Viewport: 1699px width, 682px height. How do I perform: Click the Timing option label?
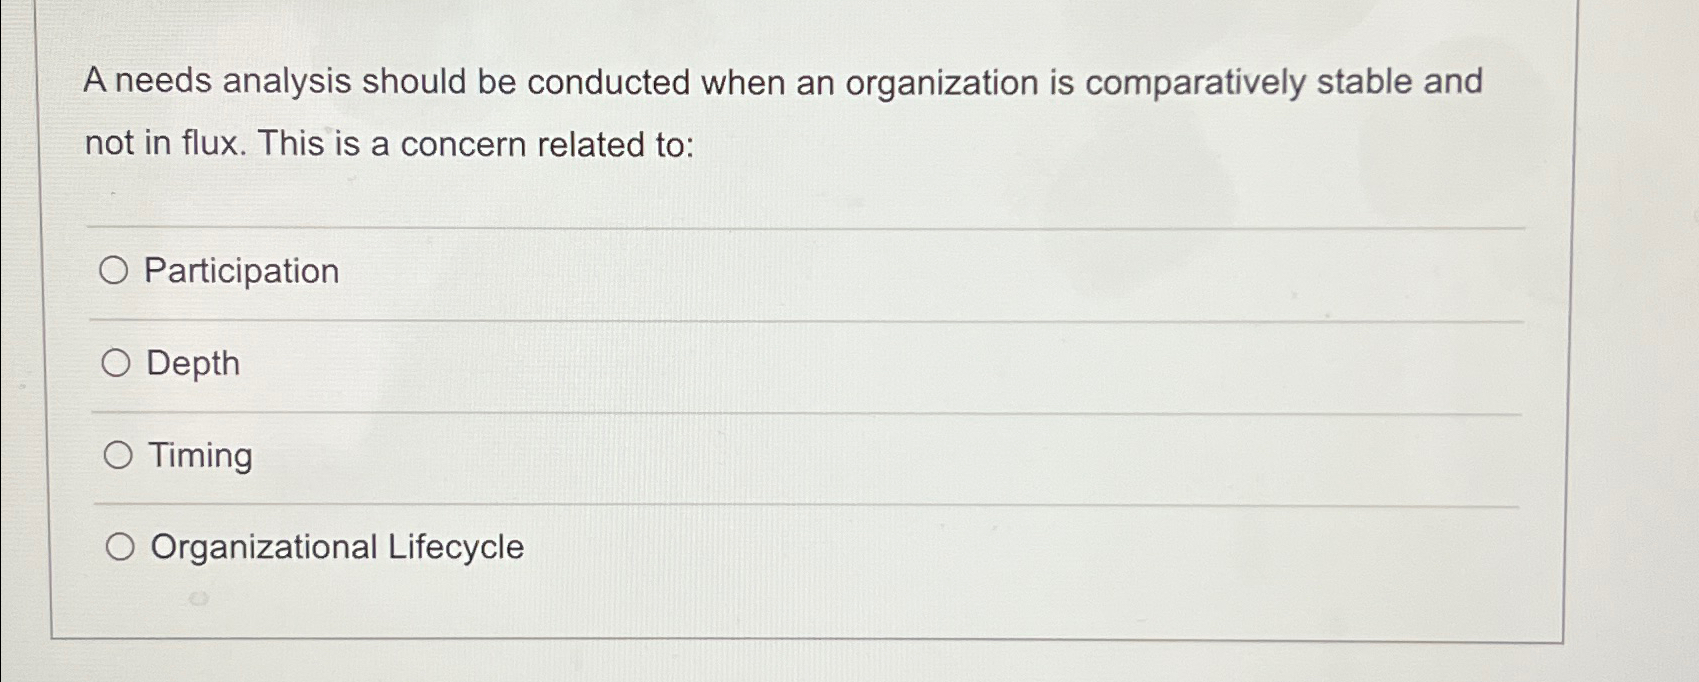tap(200, 456)
